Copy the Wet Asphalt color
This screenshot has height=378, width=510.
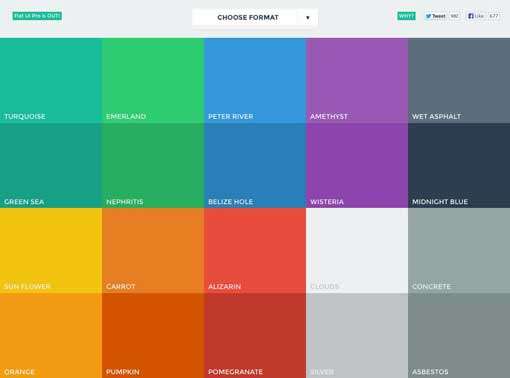click(x=459, y=81)
